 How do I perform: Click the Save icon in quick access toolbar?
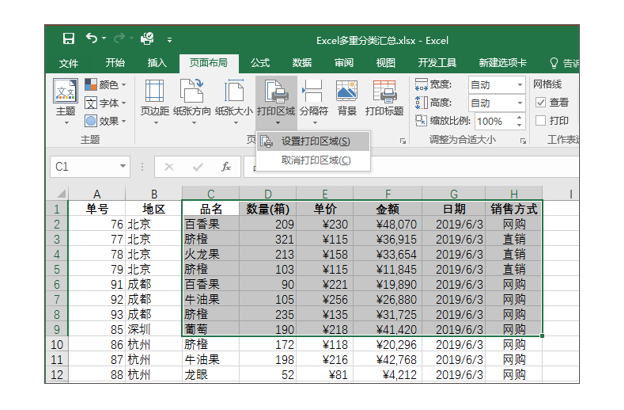[x=68, y=39]
